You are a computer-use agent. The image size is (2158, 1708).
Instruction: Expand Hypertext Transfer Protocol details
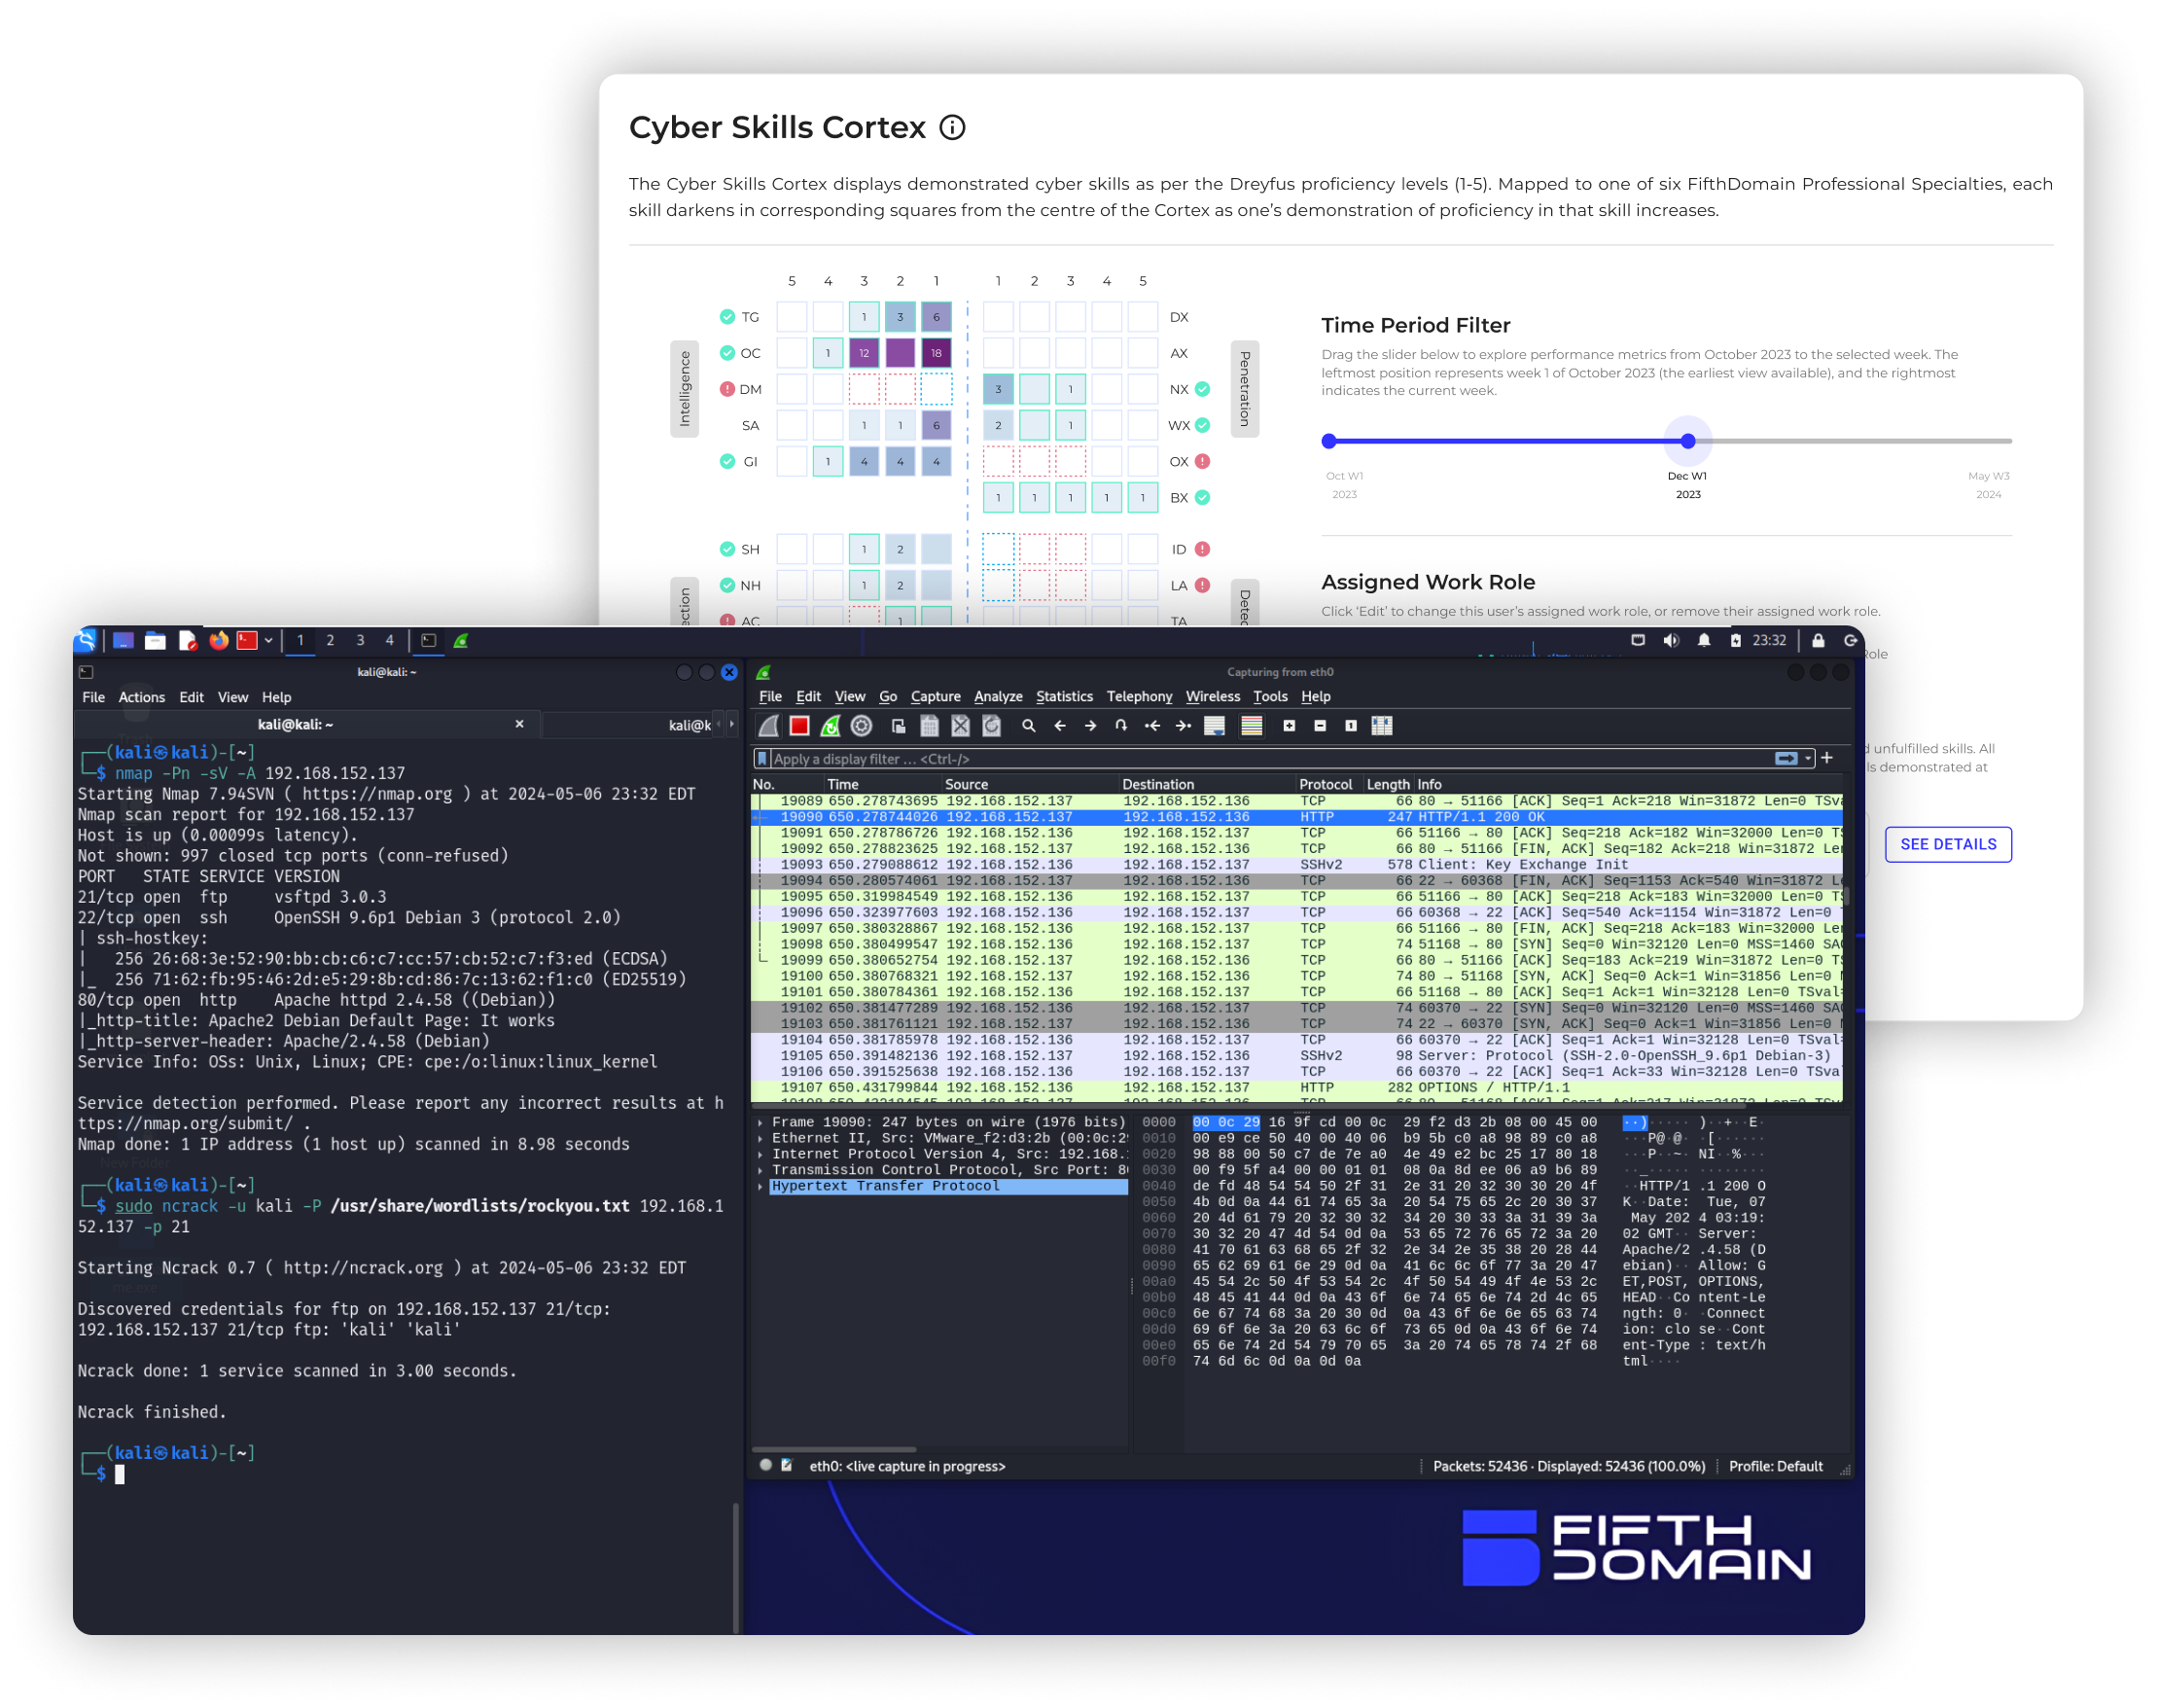coord(761,1186)
